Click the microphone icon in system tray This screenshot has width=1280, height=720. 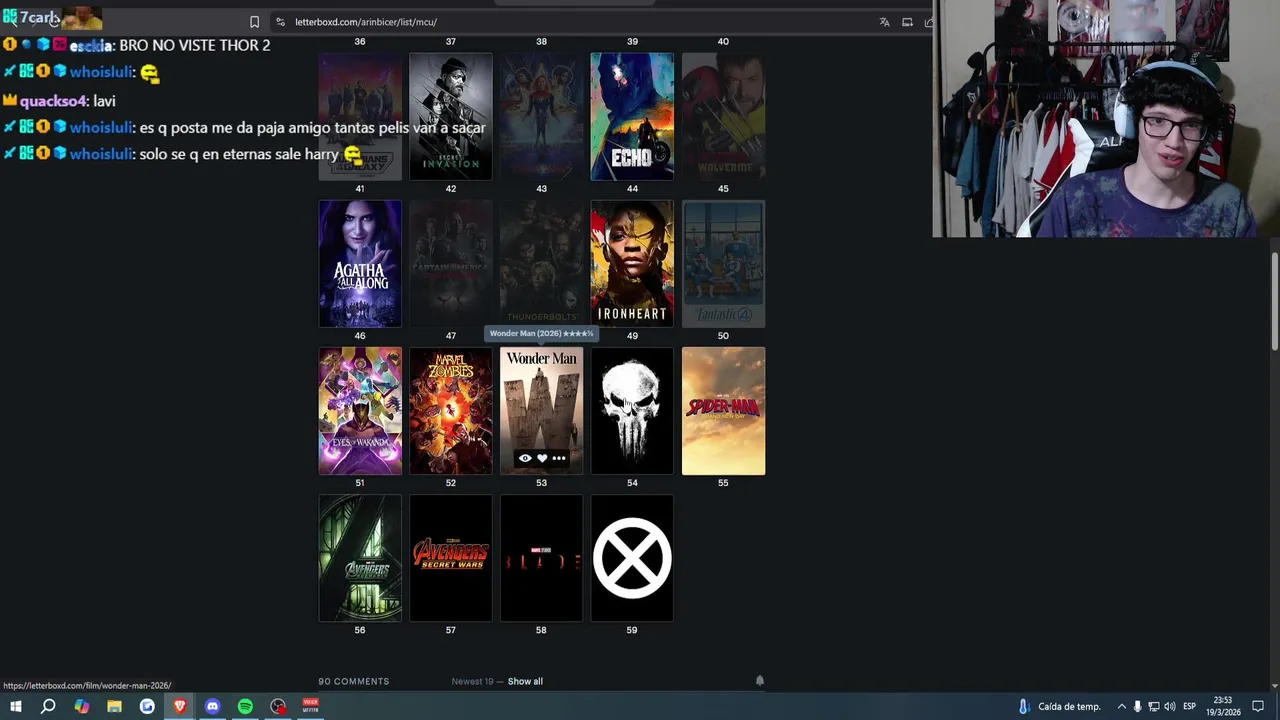point(1137,706)
